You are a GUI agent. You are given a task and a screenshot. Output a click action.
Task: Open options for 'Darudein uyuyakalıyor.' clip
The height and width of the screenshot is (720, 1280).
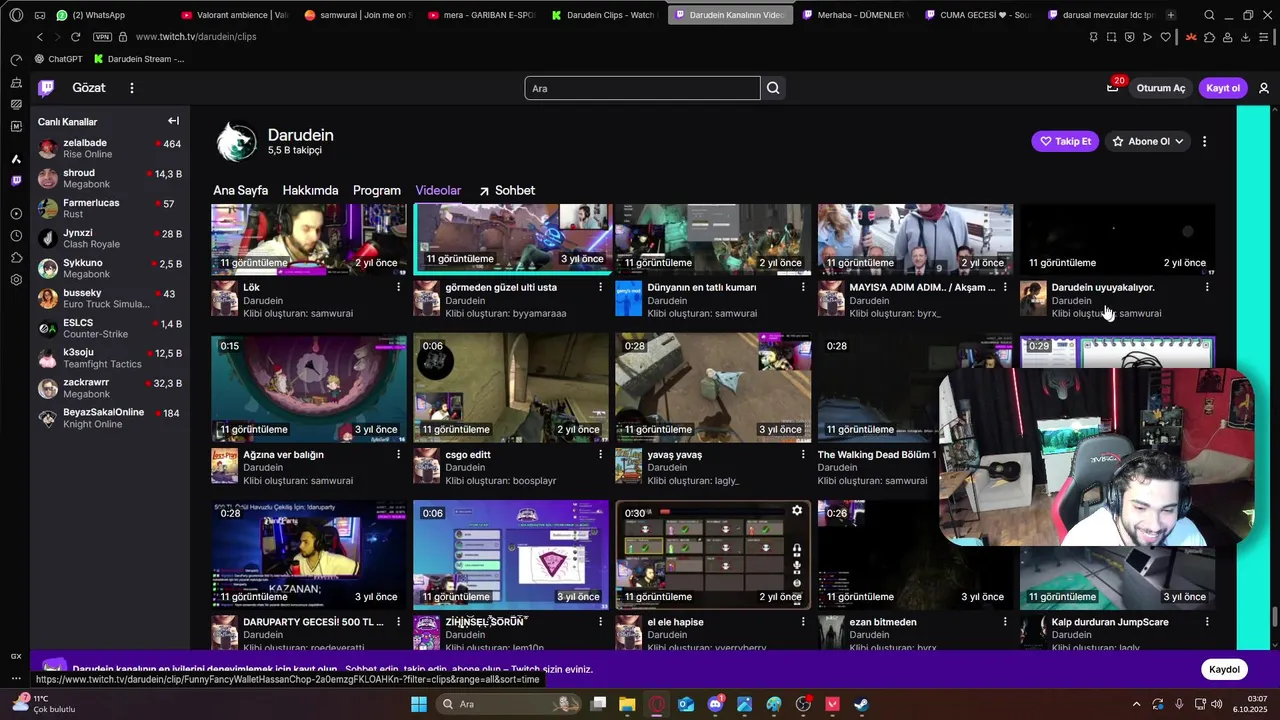[1206, 287]
